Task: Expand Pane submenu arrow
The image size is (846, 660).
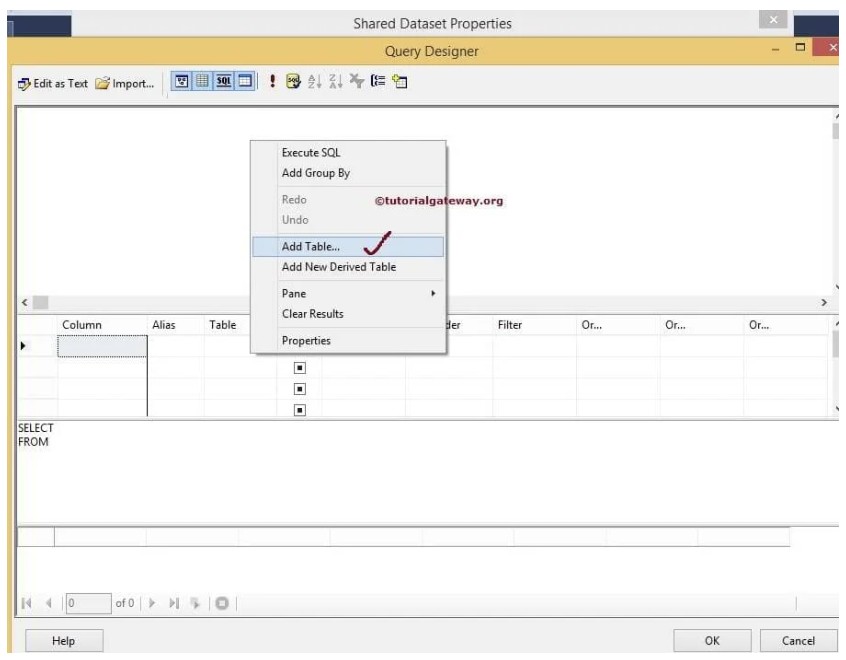Action: coord(433,294)
